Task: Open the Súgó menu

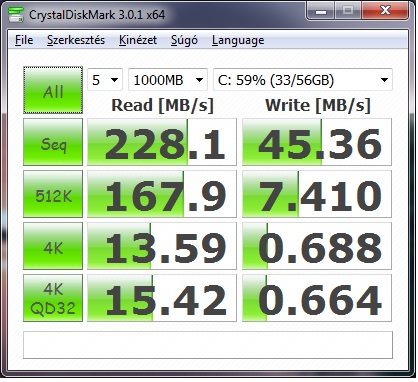Action: click(184, 40)
